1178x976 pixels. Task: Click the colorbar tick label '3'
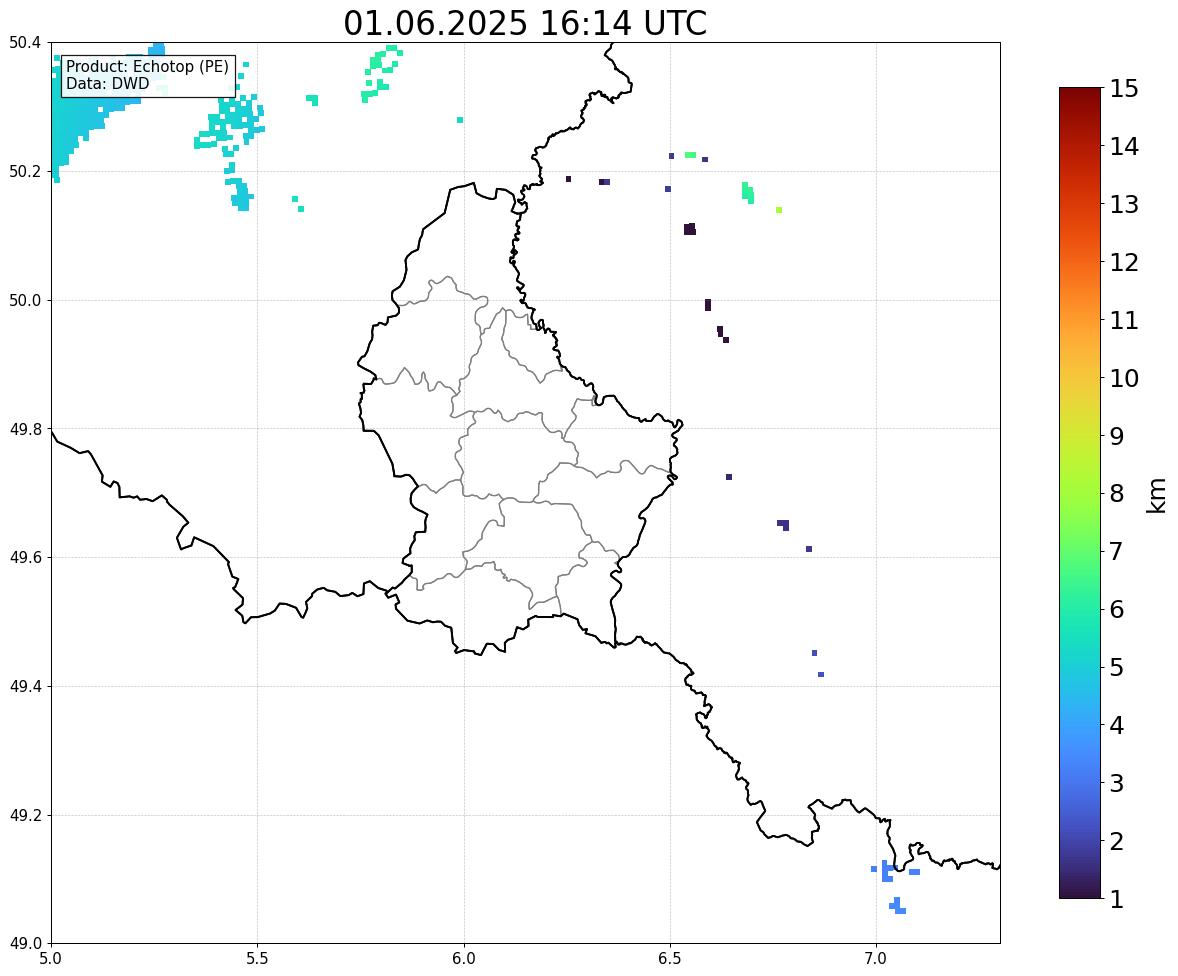1117,783
